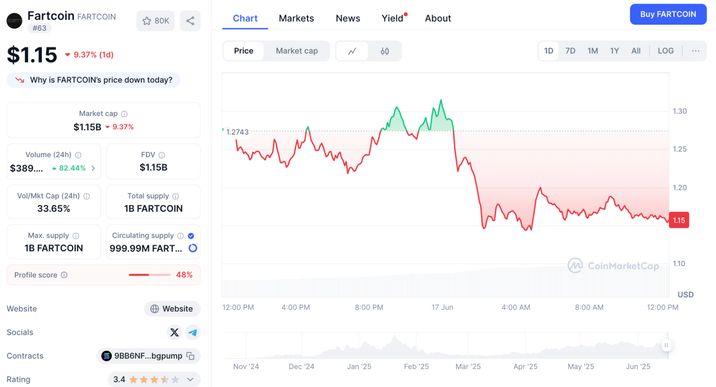Switch to candlestick chart view
Screen dimensions: 716x387
[x=385, y=51]
